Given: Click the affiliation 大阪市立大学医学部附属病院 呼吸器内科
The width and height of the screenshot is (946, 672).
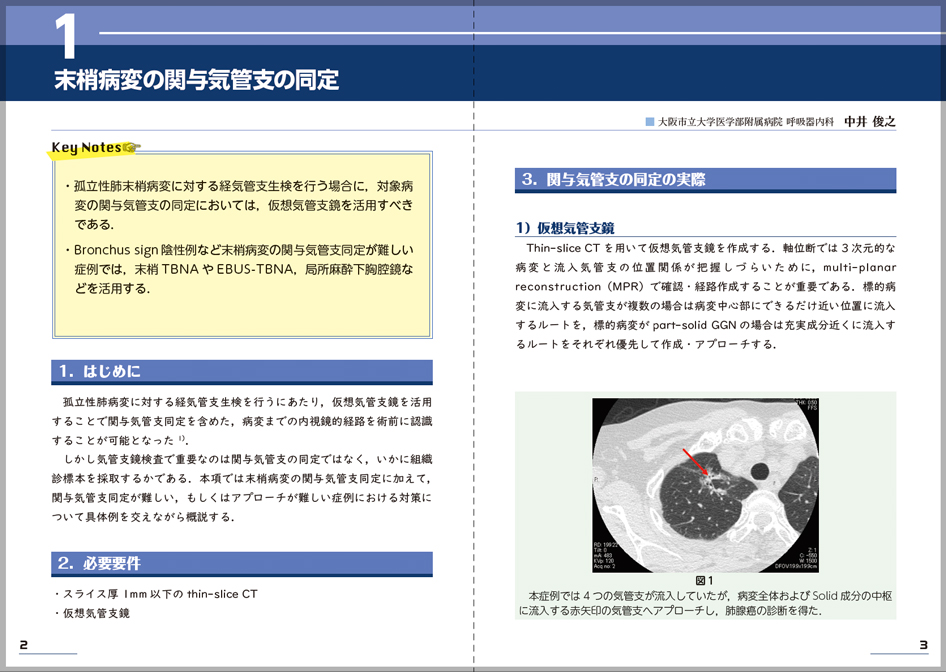Looking at the screenshot, I should (x=746, y=122).
